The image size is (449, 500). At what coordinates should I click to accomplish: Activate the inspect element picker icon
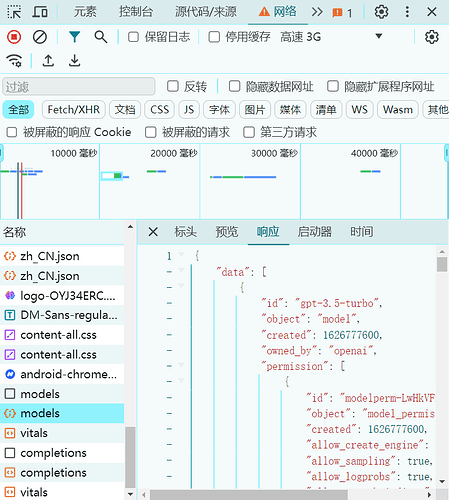coord(14,12)
